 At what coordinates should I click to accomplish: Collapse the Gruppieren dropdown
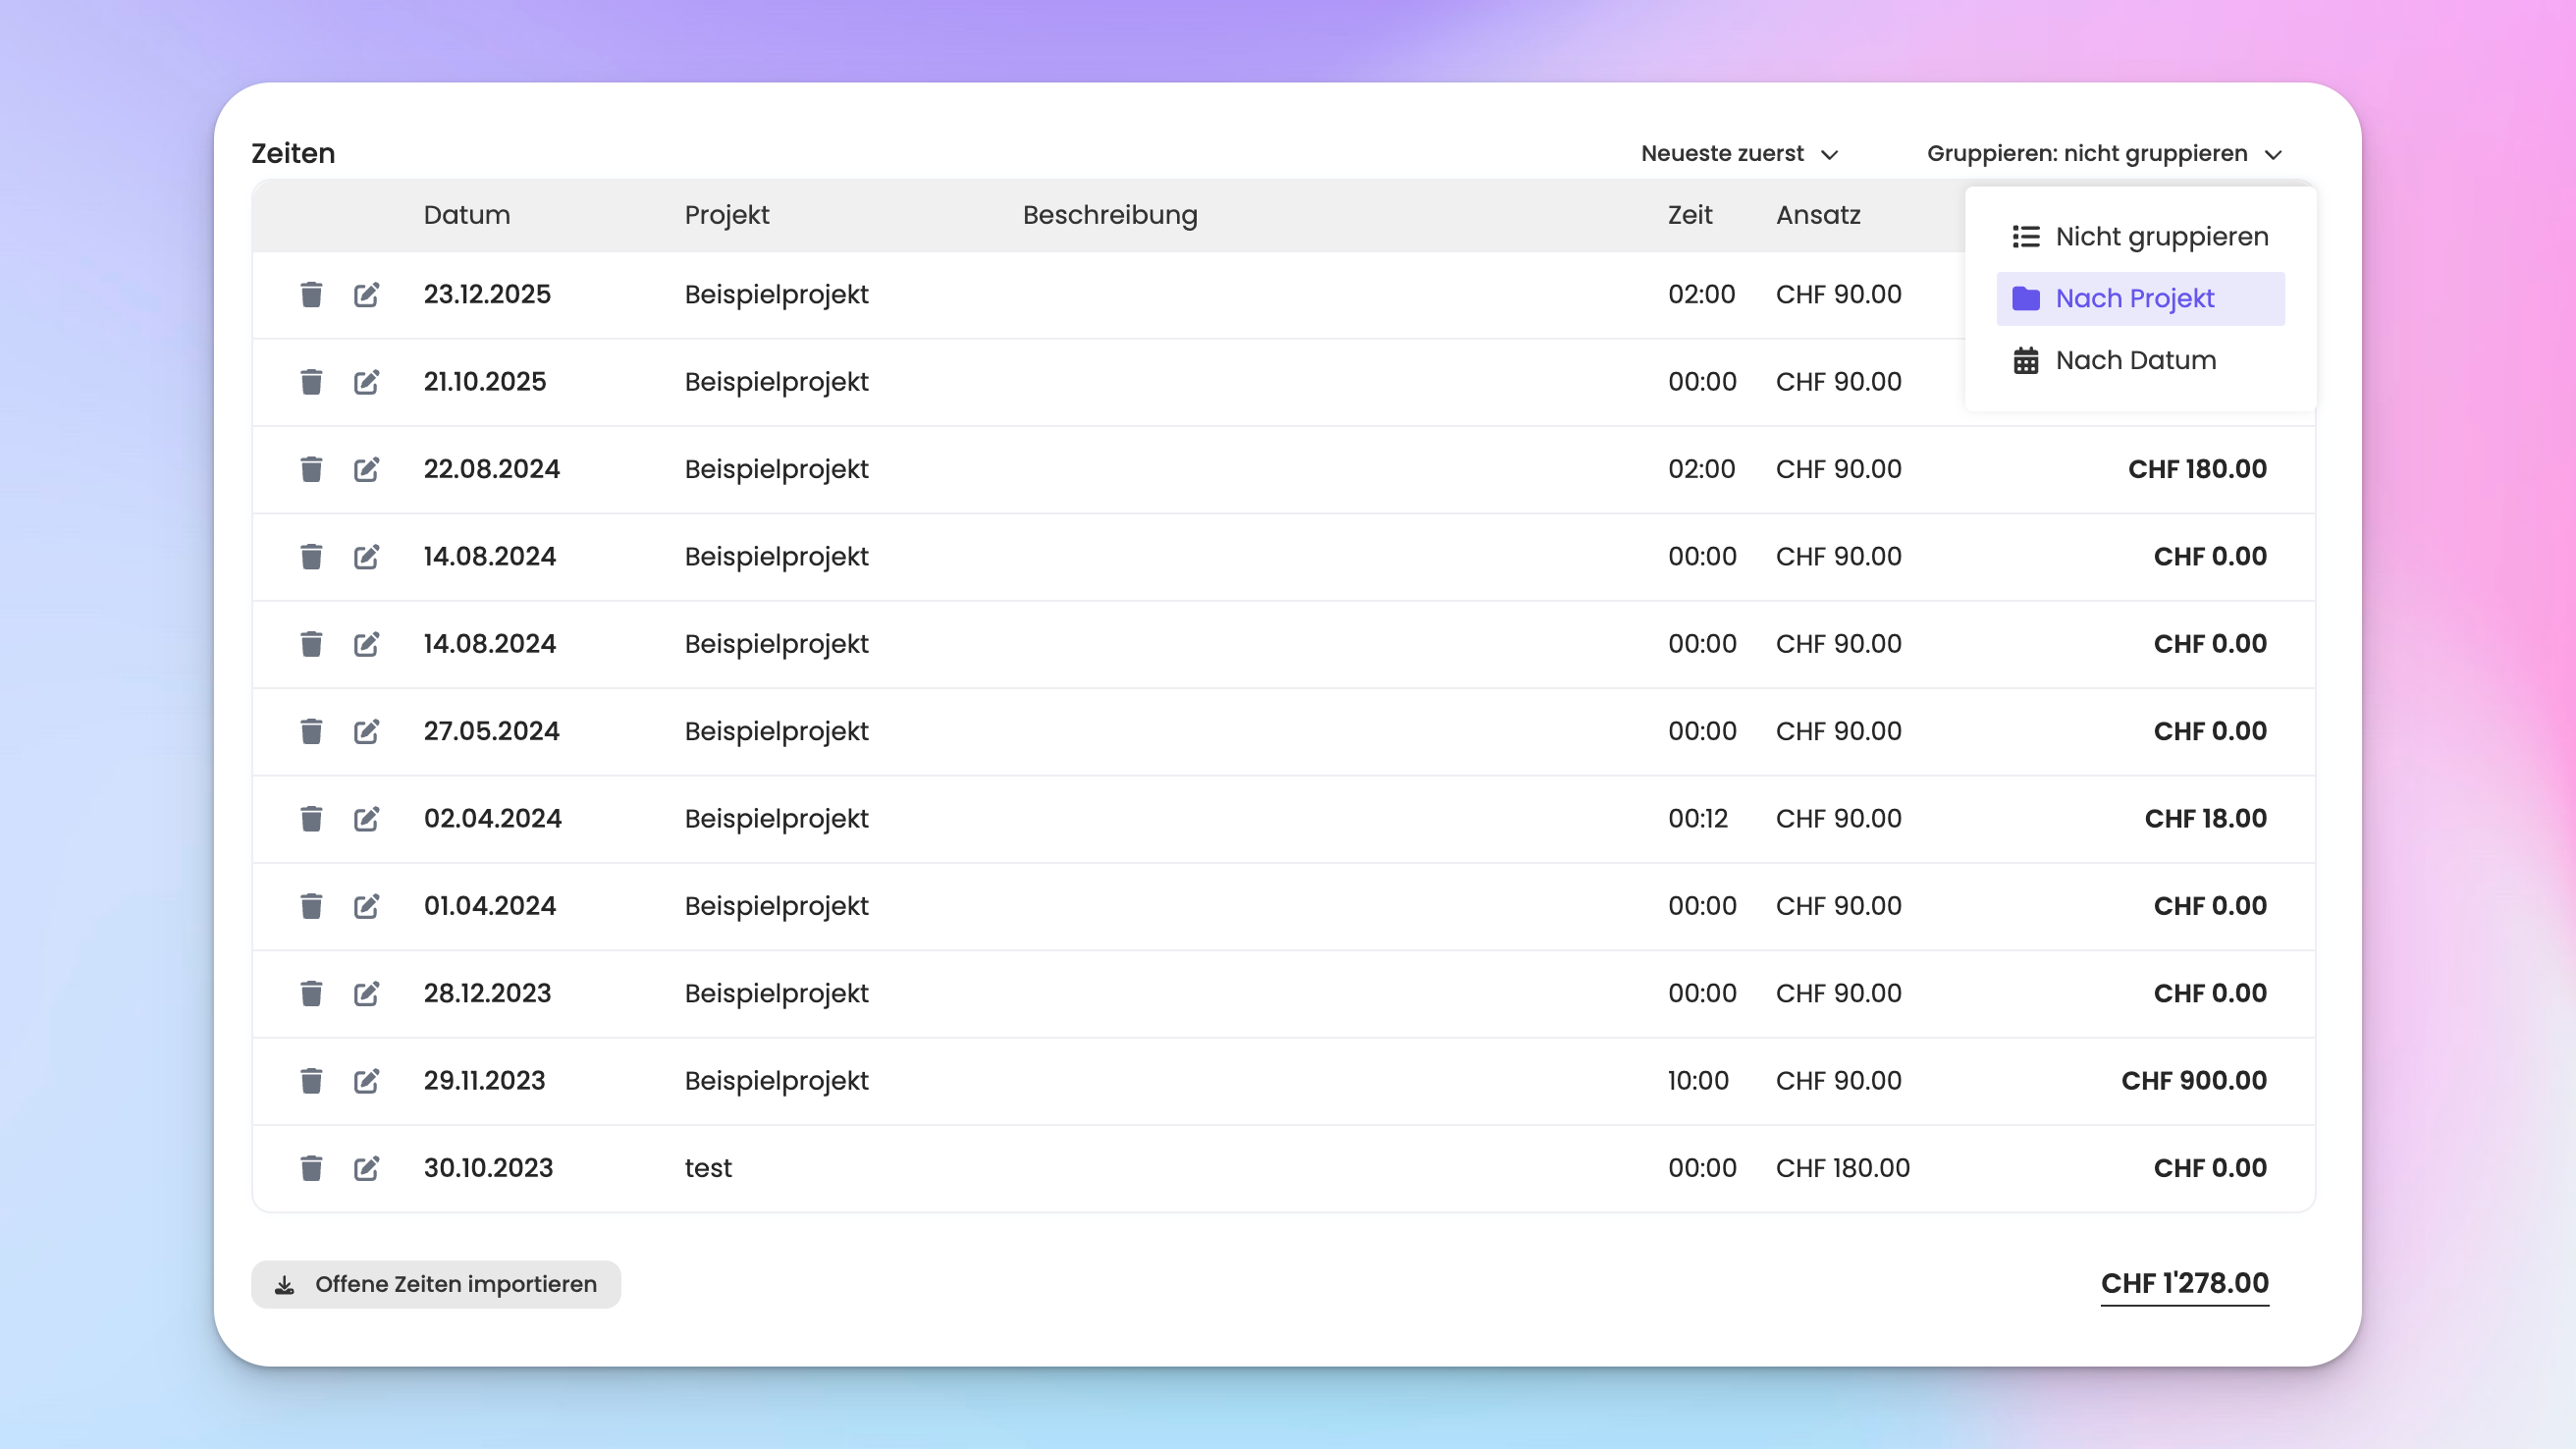click(x=2103, y=154)
